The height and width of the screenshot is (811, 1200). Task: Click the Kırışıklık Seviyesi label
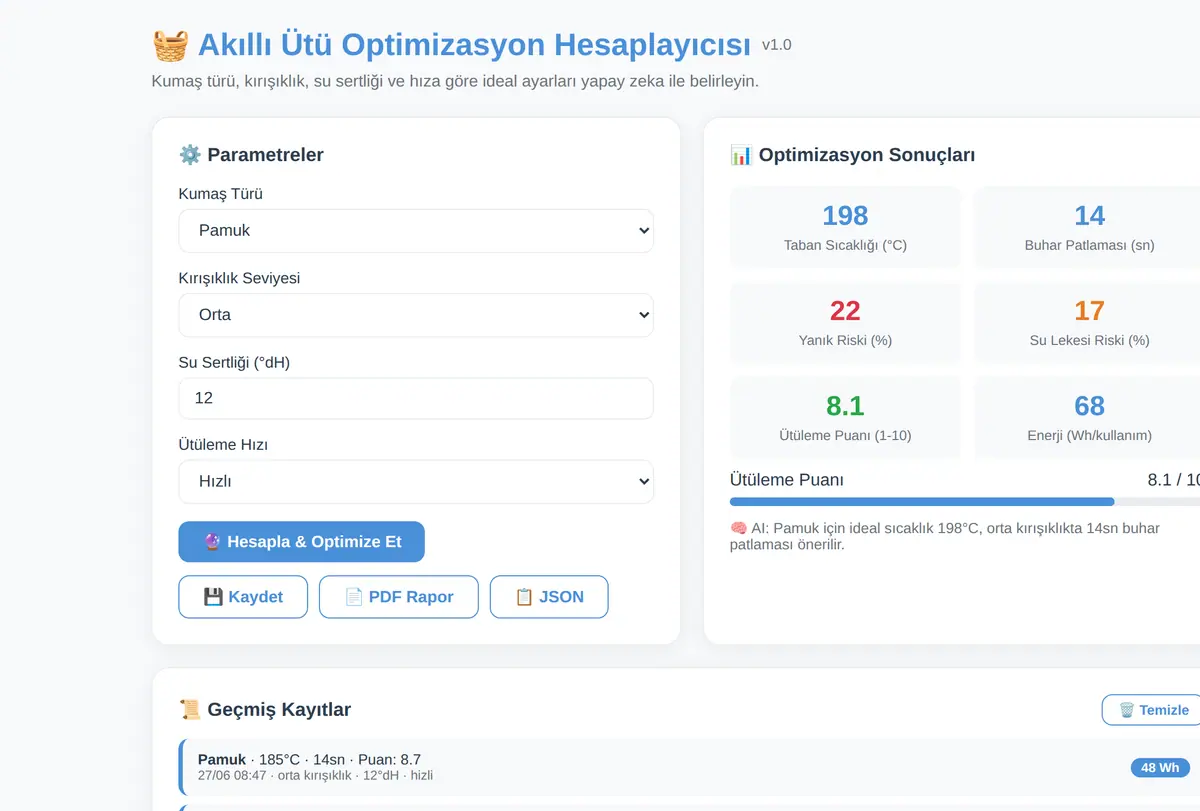point(239,278)
